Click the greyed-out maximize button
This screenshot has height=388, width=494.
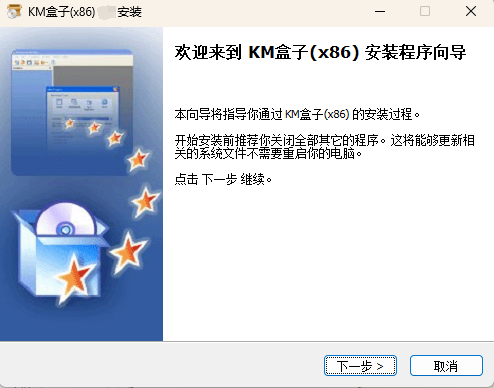pos(425,12)
